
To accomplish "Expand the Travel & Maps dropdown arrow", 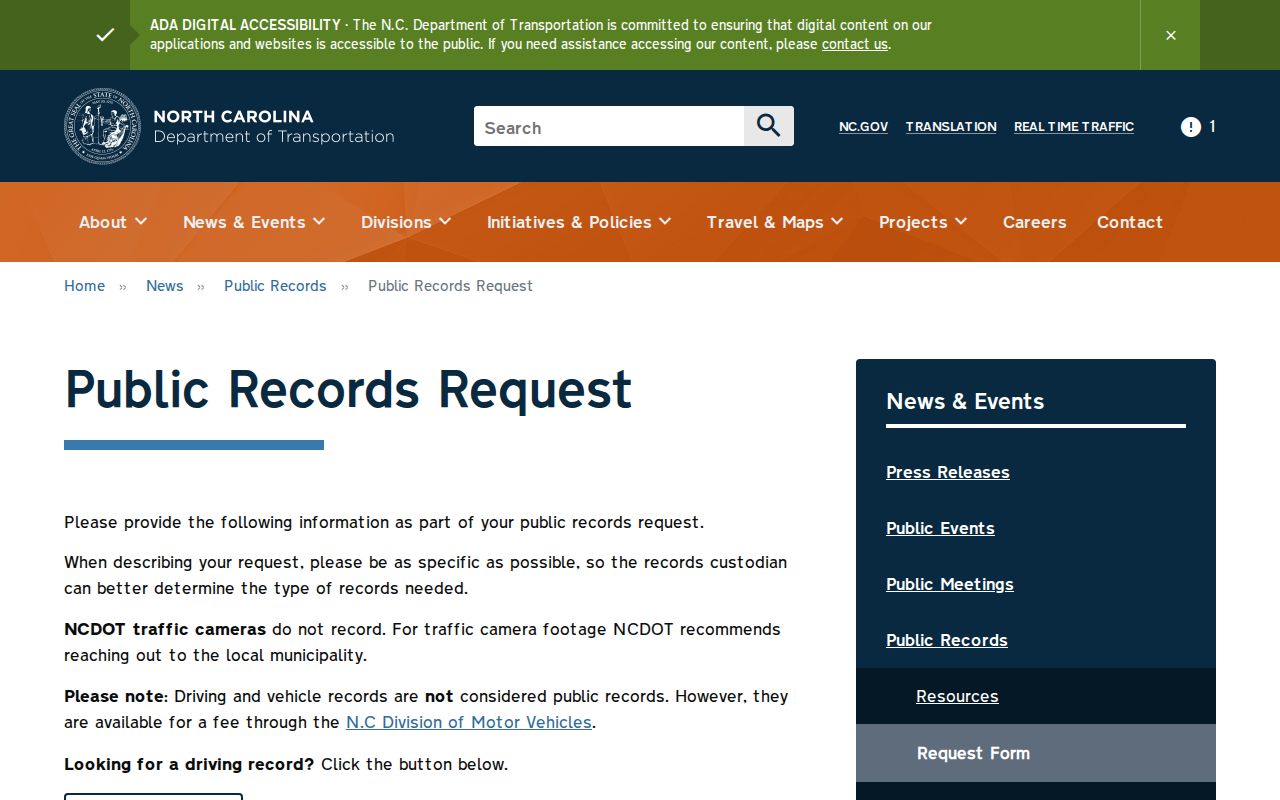I will click(x=837, y=222).
